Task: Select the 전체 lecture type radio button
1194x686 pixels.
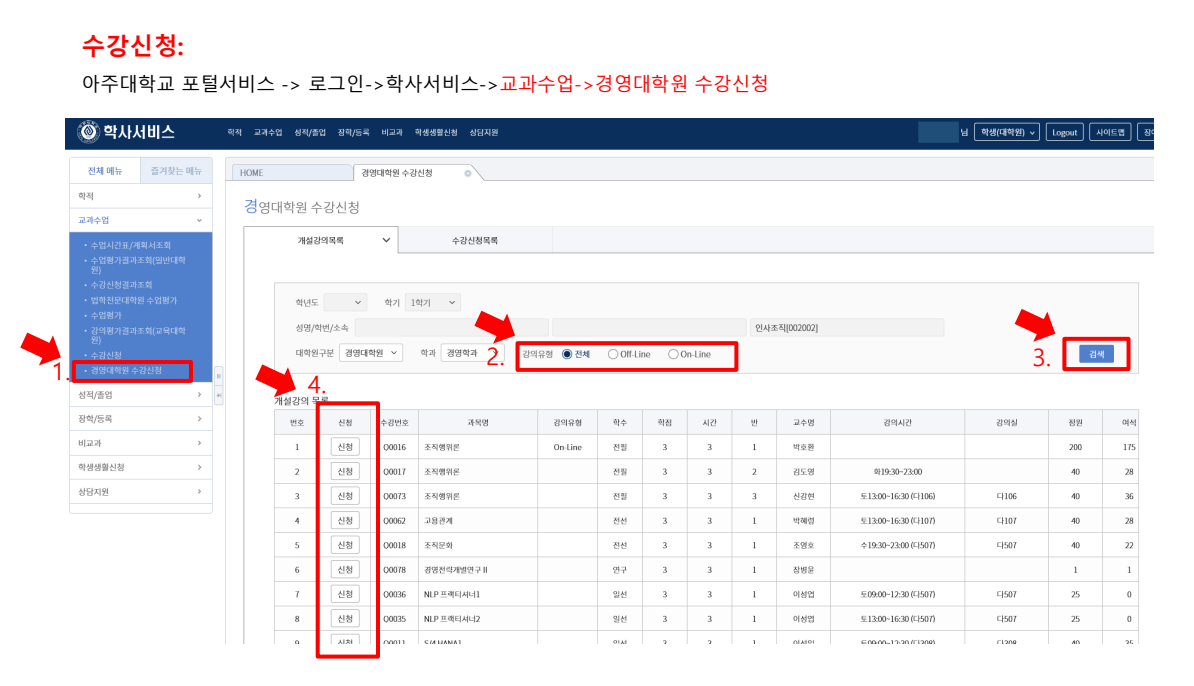Action: tap(567, 354)
